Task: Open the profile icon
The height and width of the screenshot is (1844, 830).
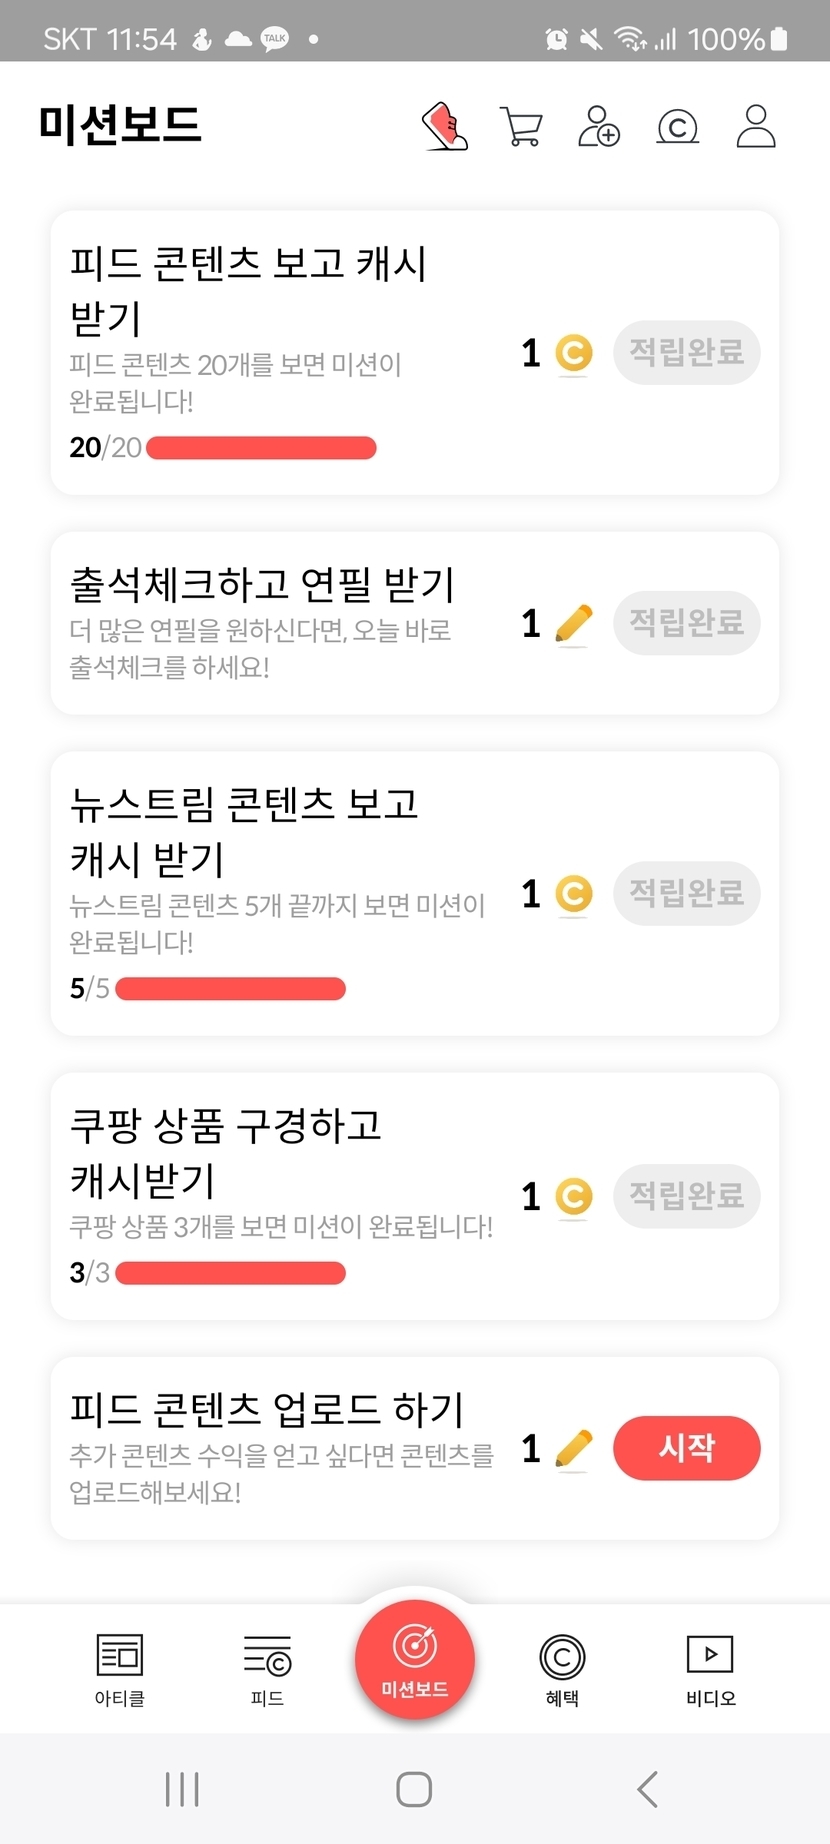Action: coord(756,127)
